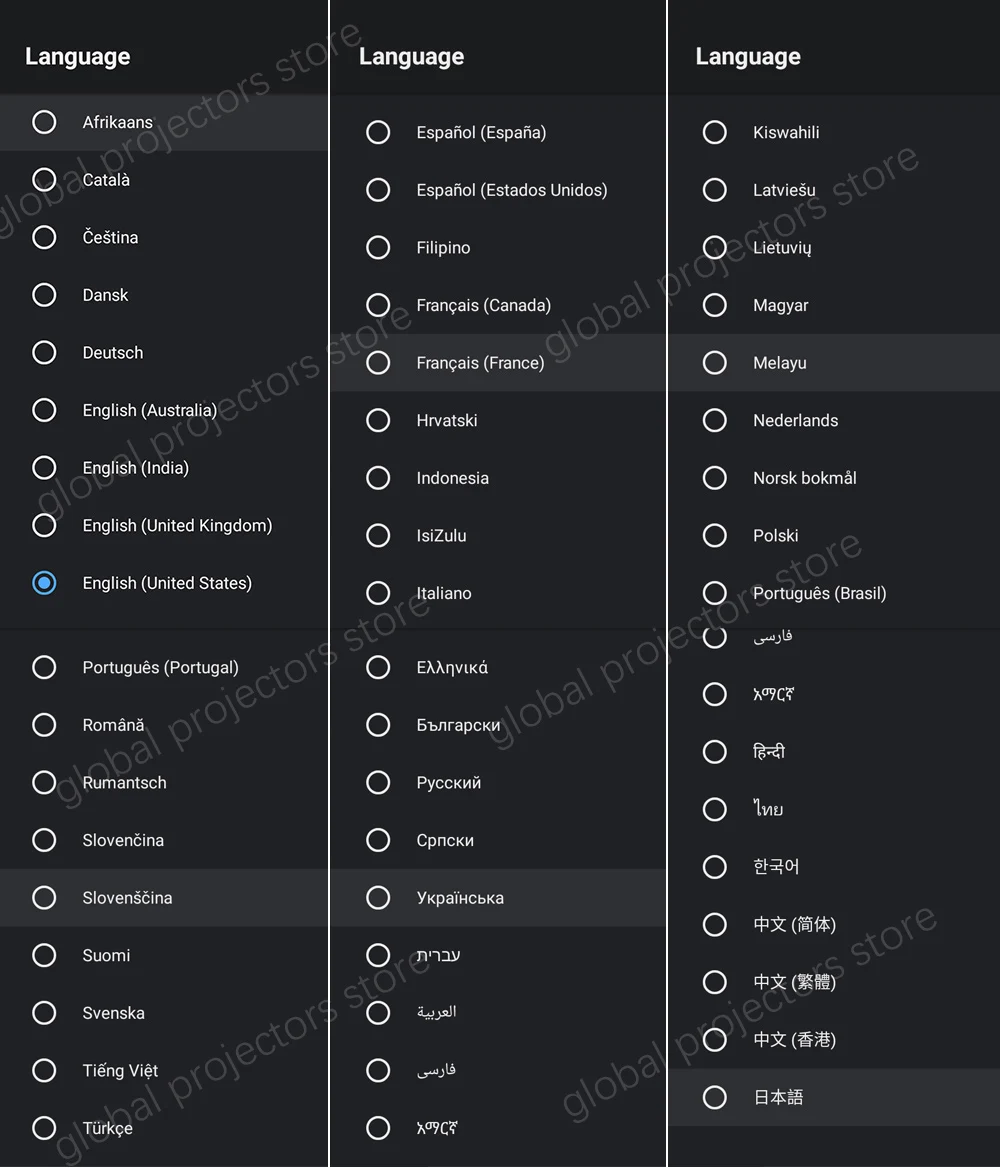Click the Melayu language entry
This screenshot has height=1169, width=1000.
[780, 363]
